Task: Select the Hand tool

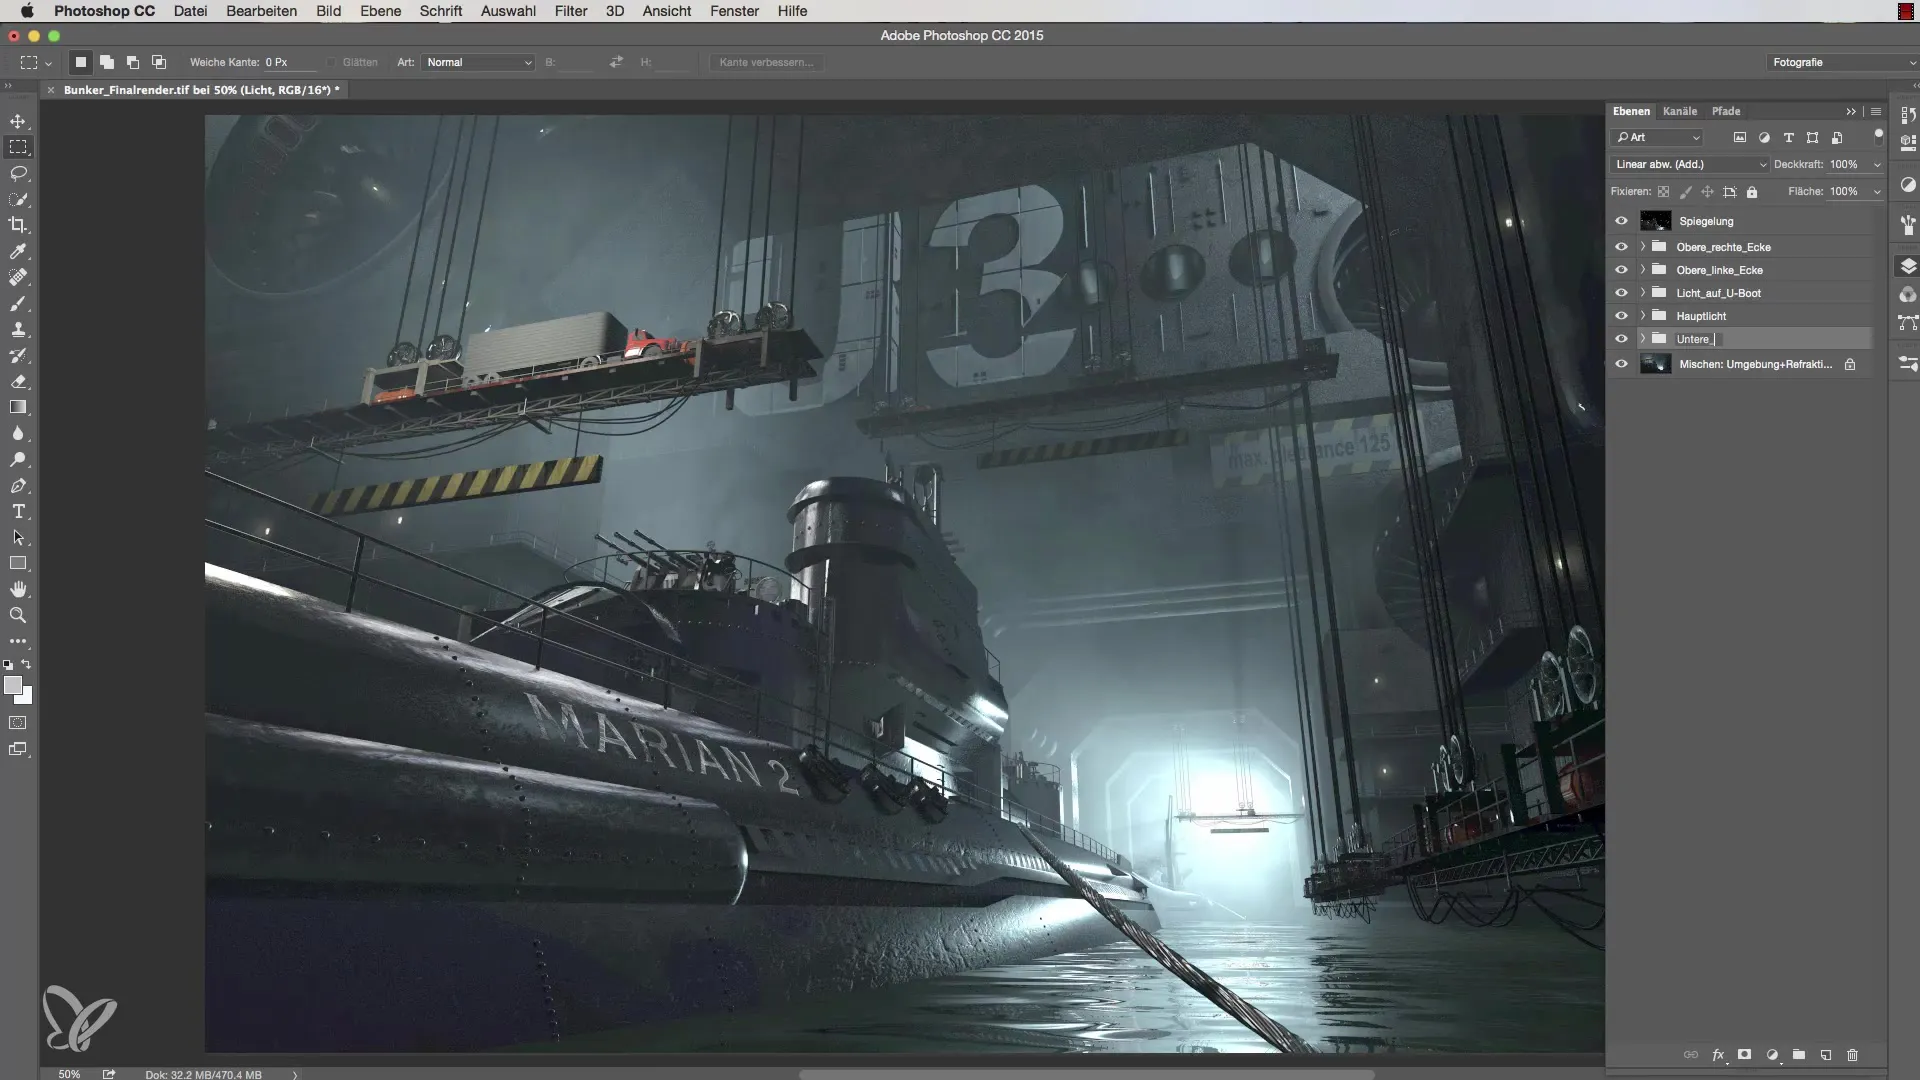Action: pos(18,589)
